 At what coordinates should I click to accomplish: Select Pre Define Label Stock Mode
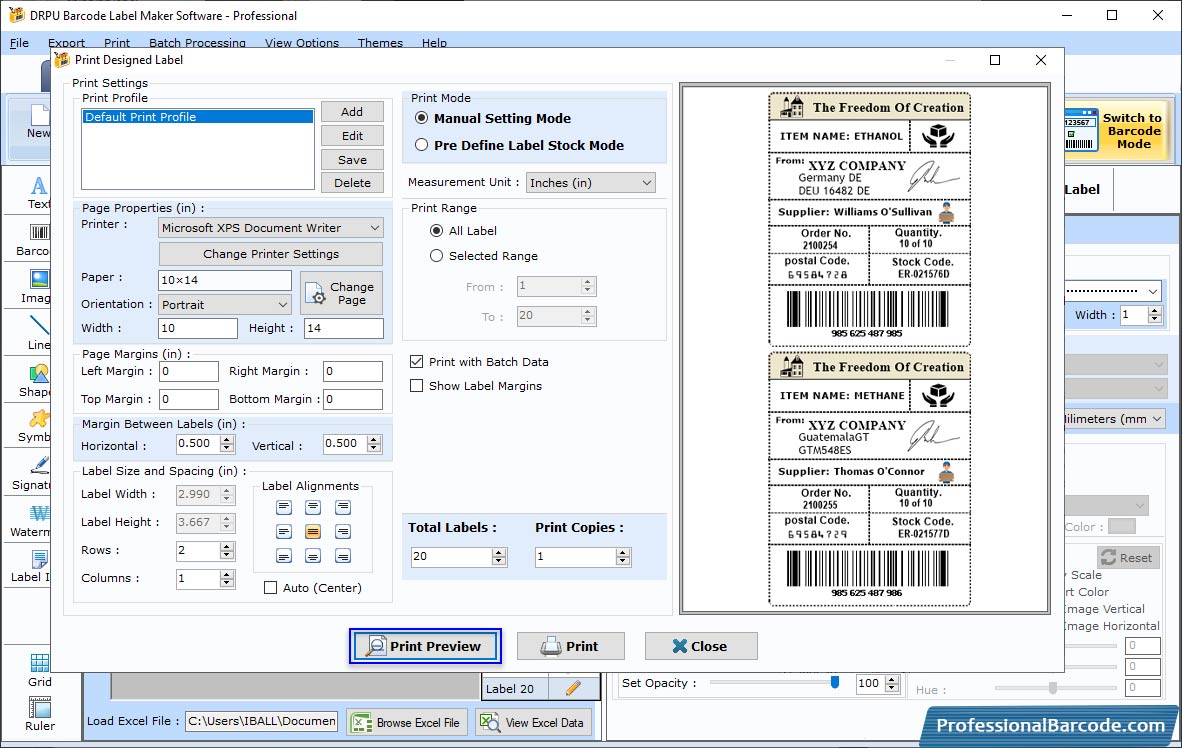click(421, 145)
